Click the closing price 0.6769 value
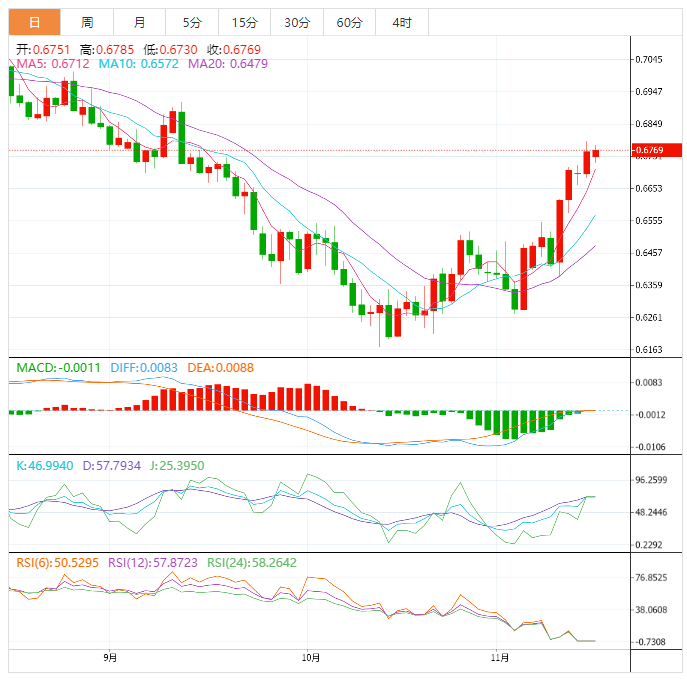Screen dimensions: 687x679 [242, 50]
